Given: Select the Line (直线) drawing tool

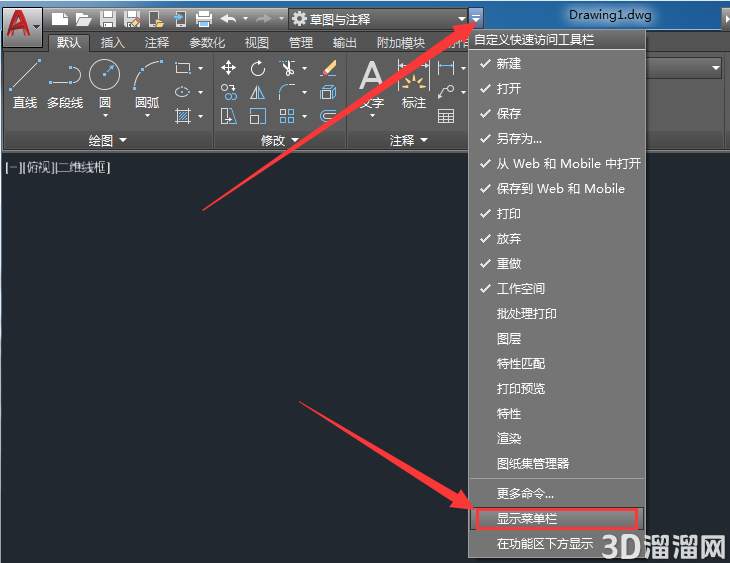Looking at the screenshot, I should [25, 85].
